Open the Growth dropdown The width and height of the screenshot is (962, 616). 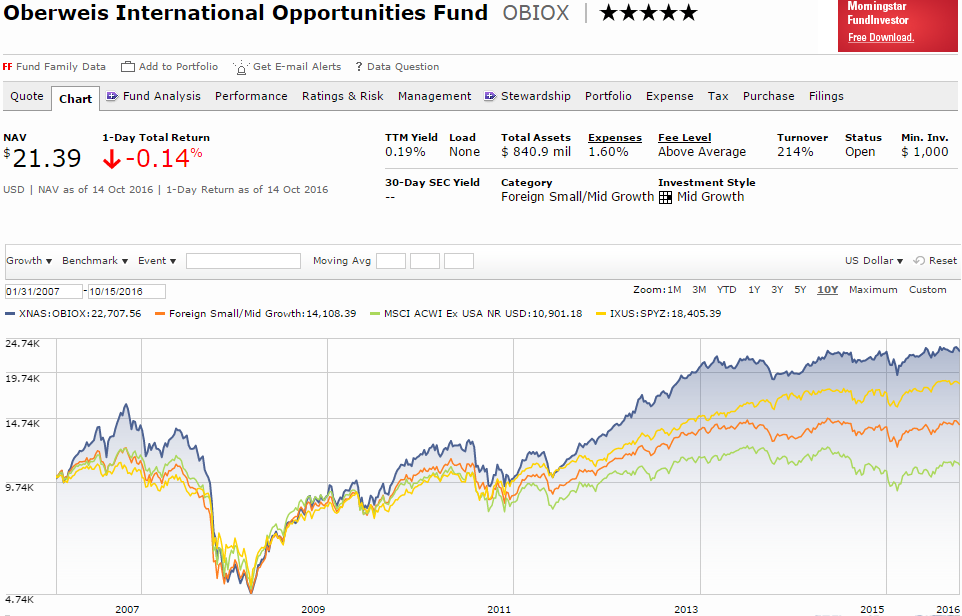pos(29,261)
